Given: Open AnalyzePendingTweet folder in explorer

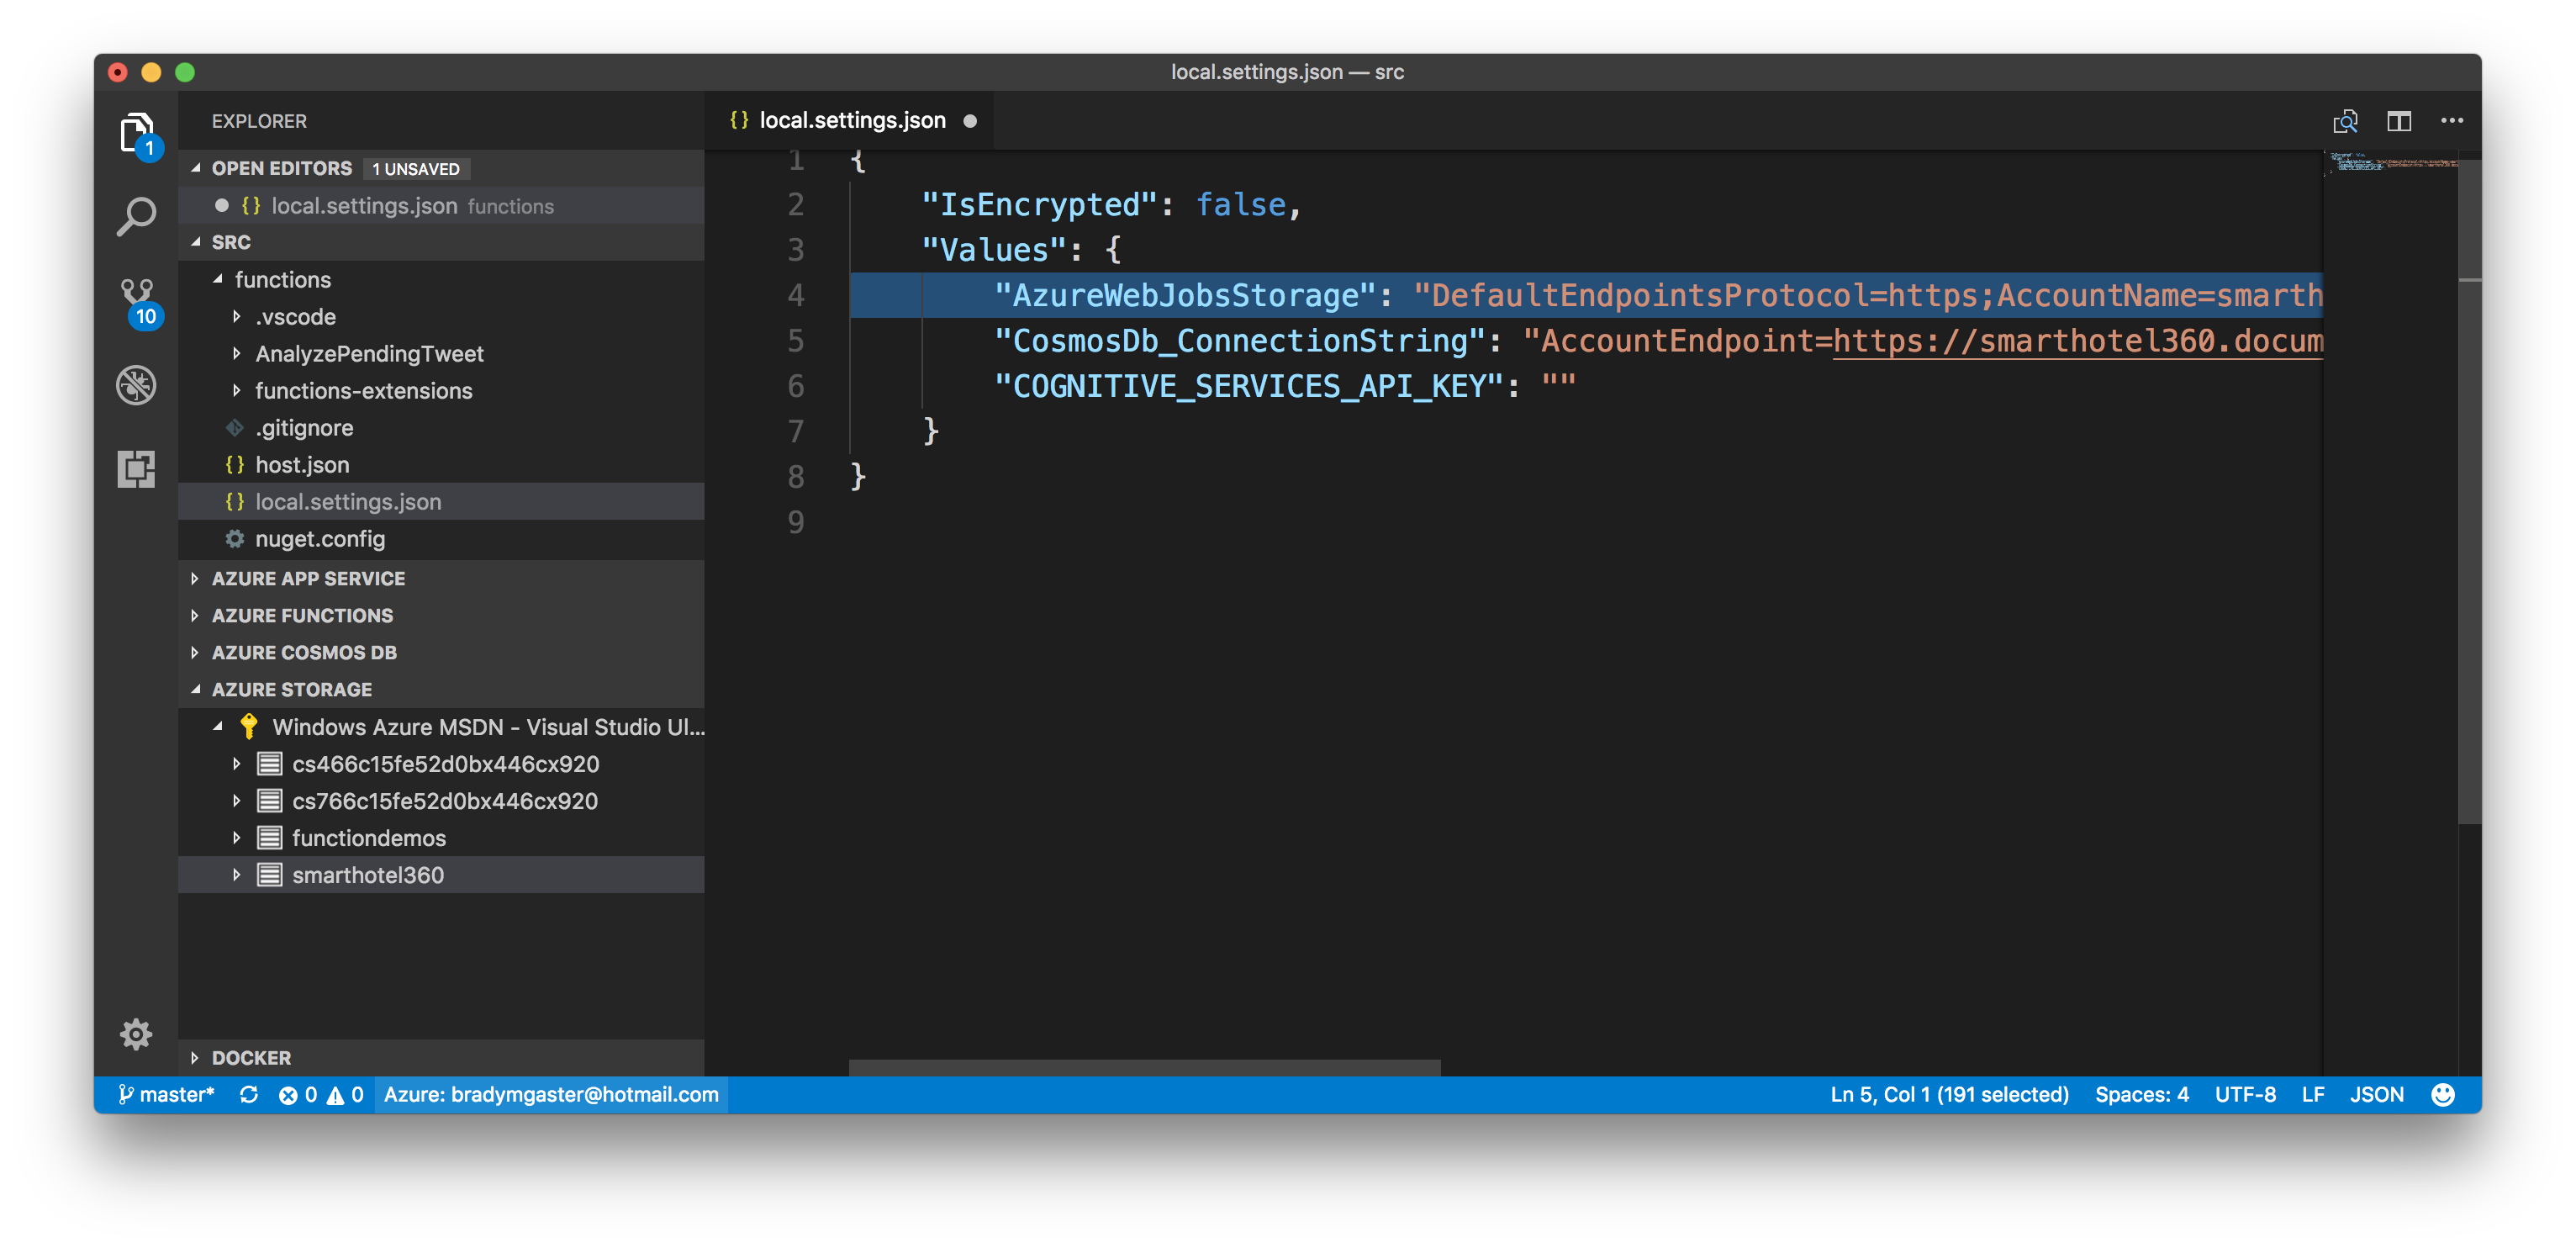Looking at the screenshot, I should point(370,352).
